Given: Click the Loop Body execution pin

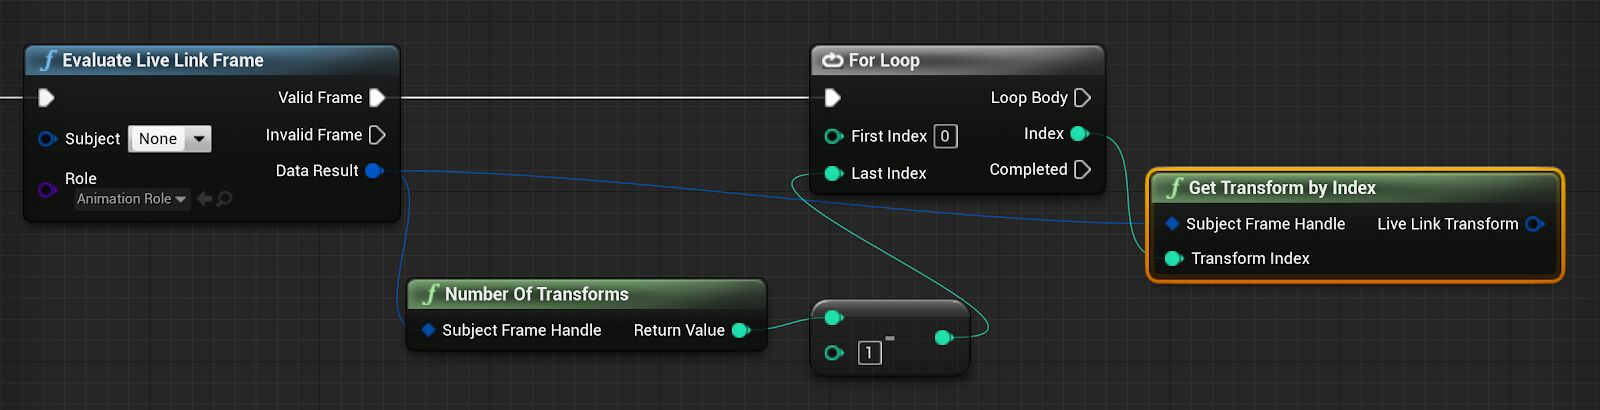Looking at the screenshot, I should coord(1082,98).
